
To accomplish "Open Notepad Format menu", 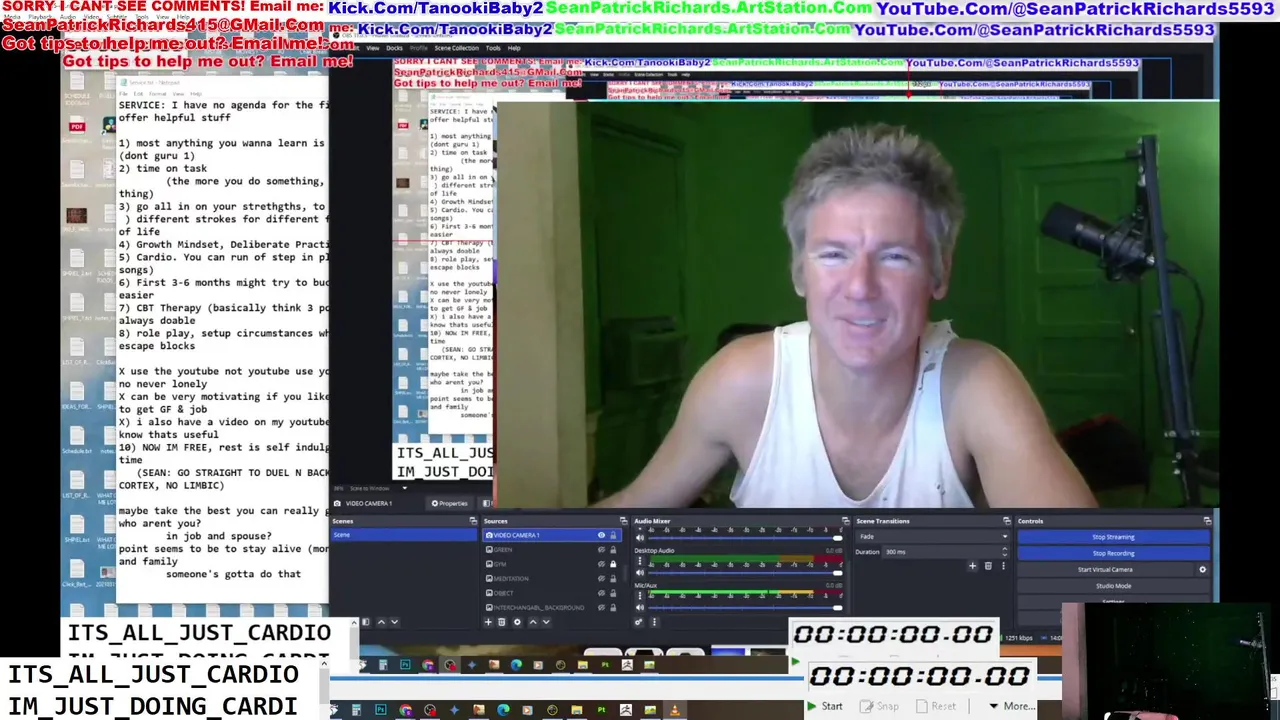I will click(158, 93).
